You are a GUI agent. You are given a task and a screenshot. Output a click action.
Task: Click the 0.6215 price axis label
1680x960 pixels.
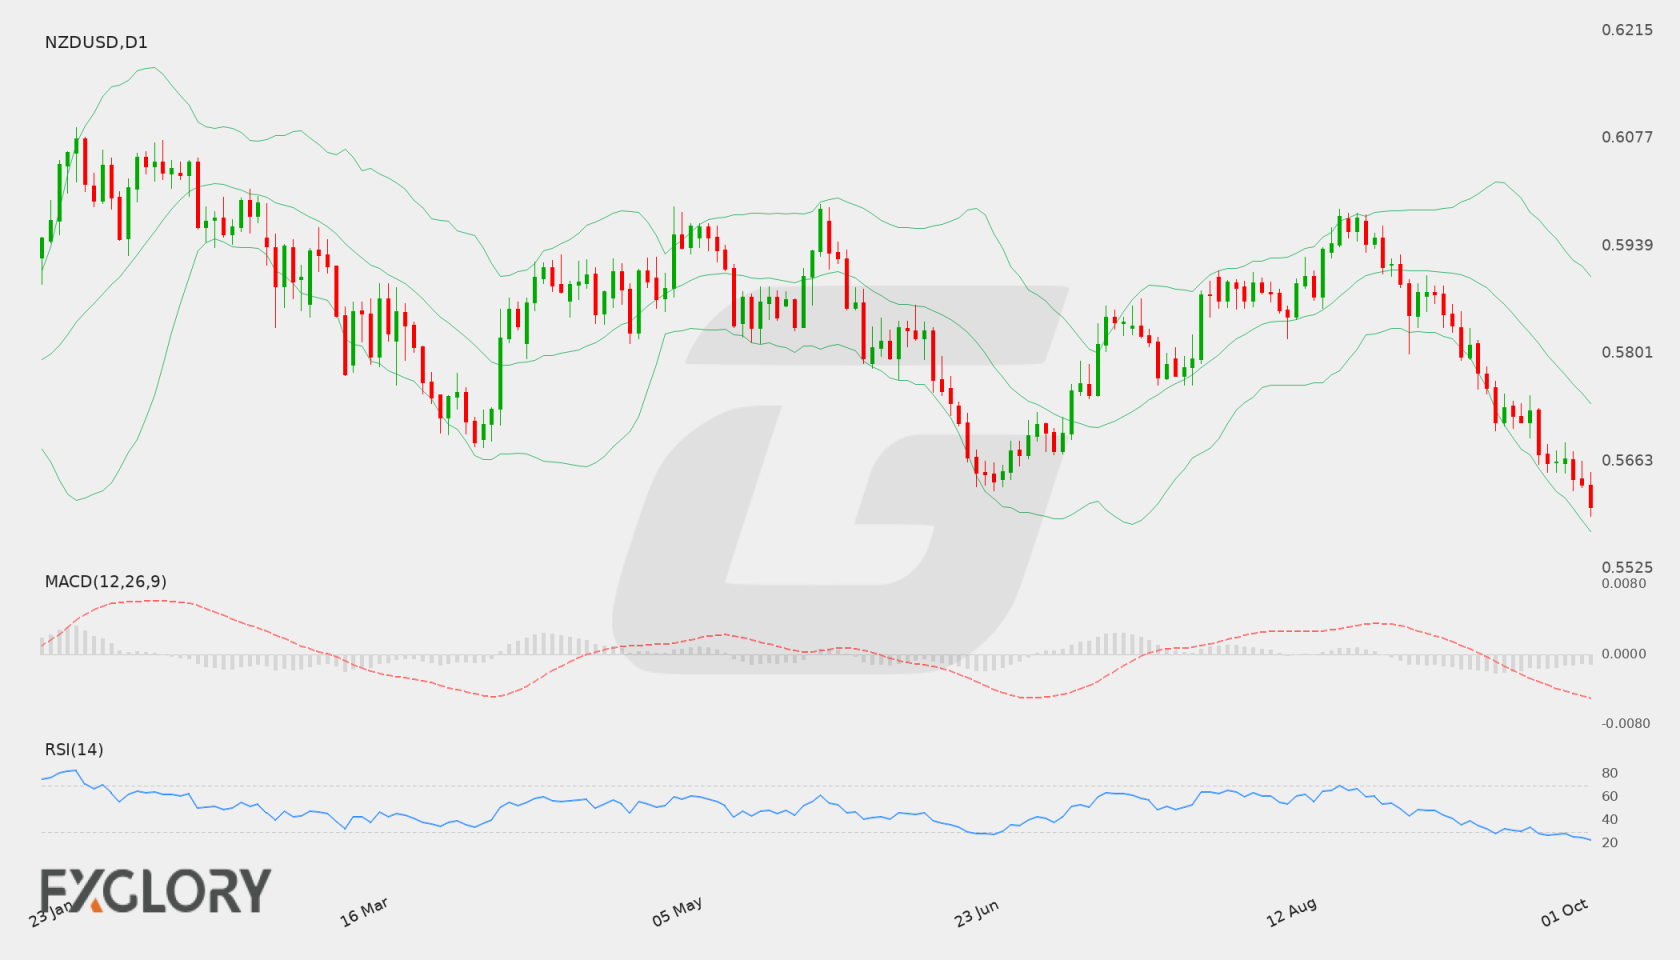pos(1627,30)
